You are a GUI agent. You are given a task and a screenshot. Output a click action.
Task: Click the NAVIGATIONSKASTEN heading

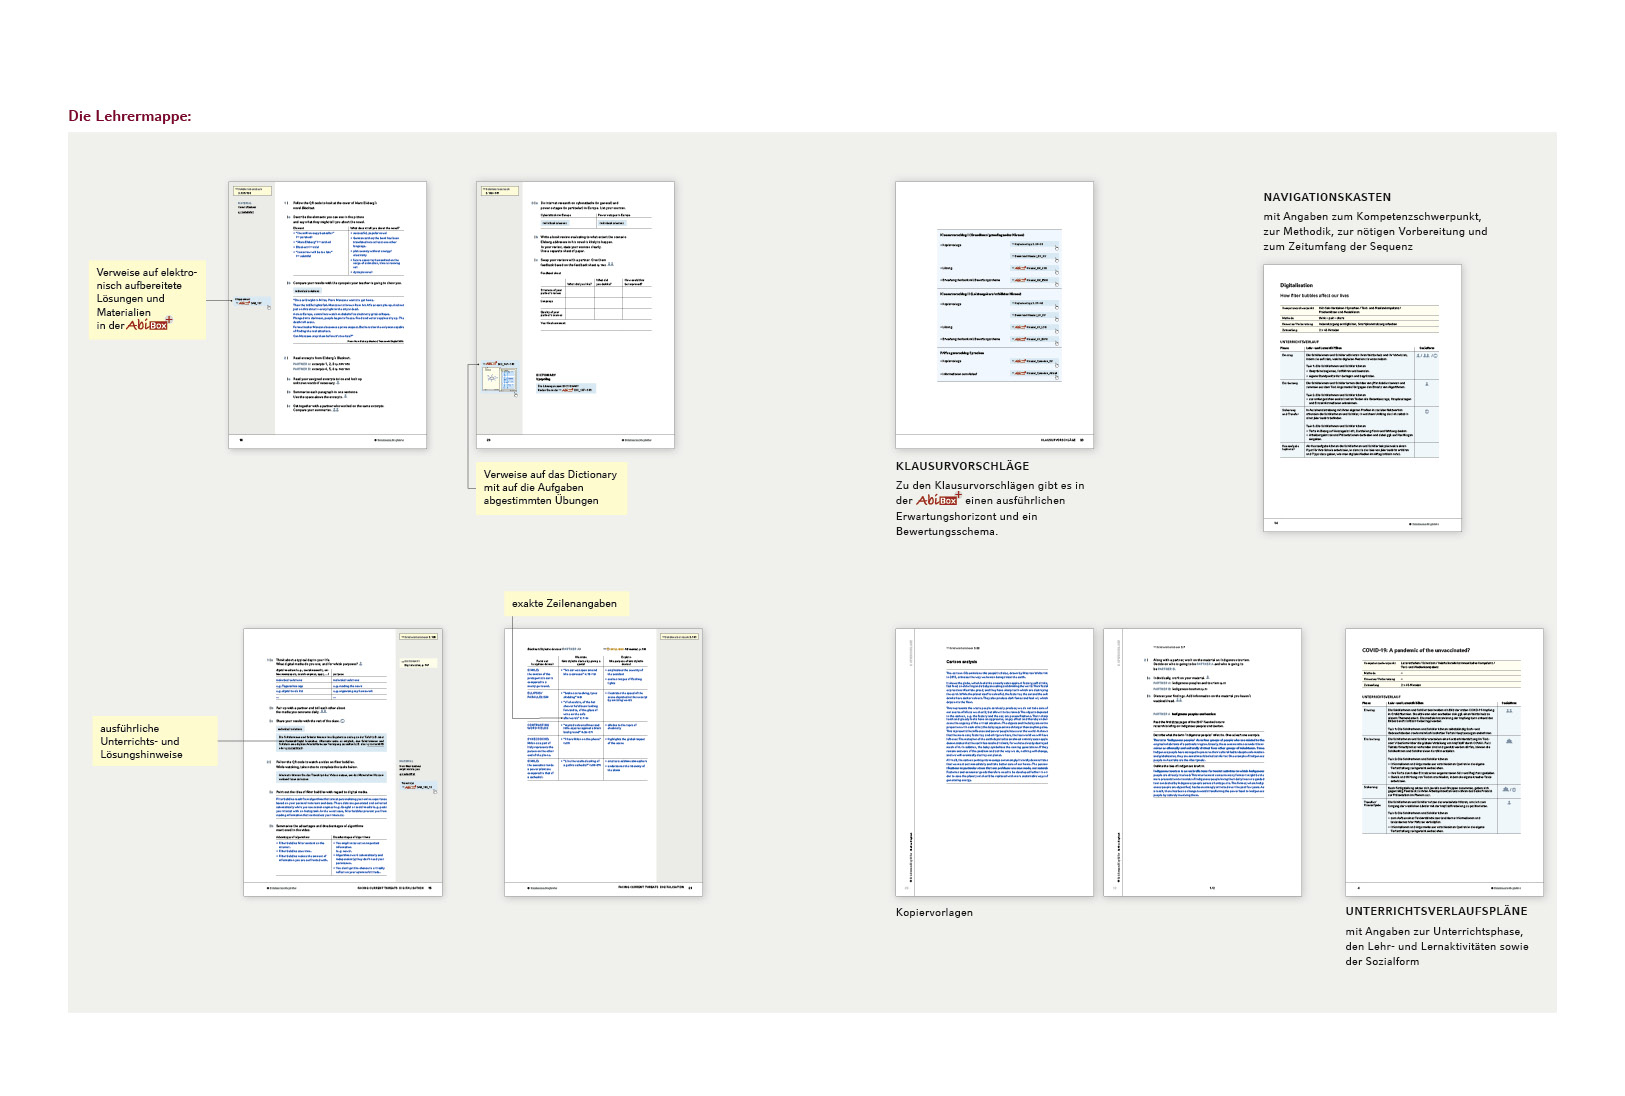1327,197
